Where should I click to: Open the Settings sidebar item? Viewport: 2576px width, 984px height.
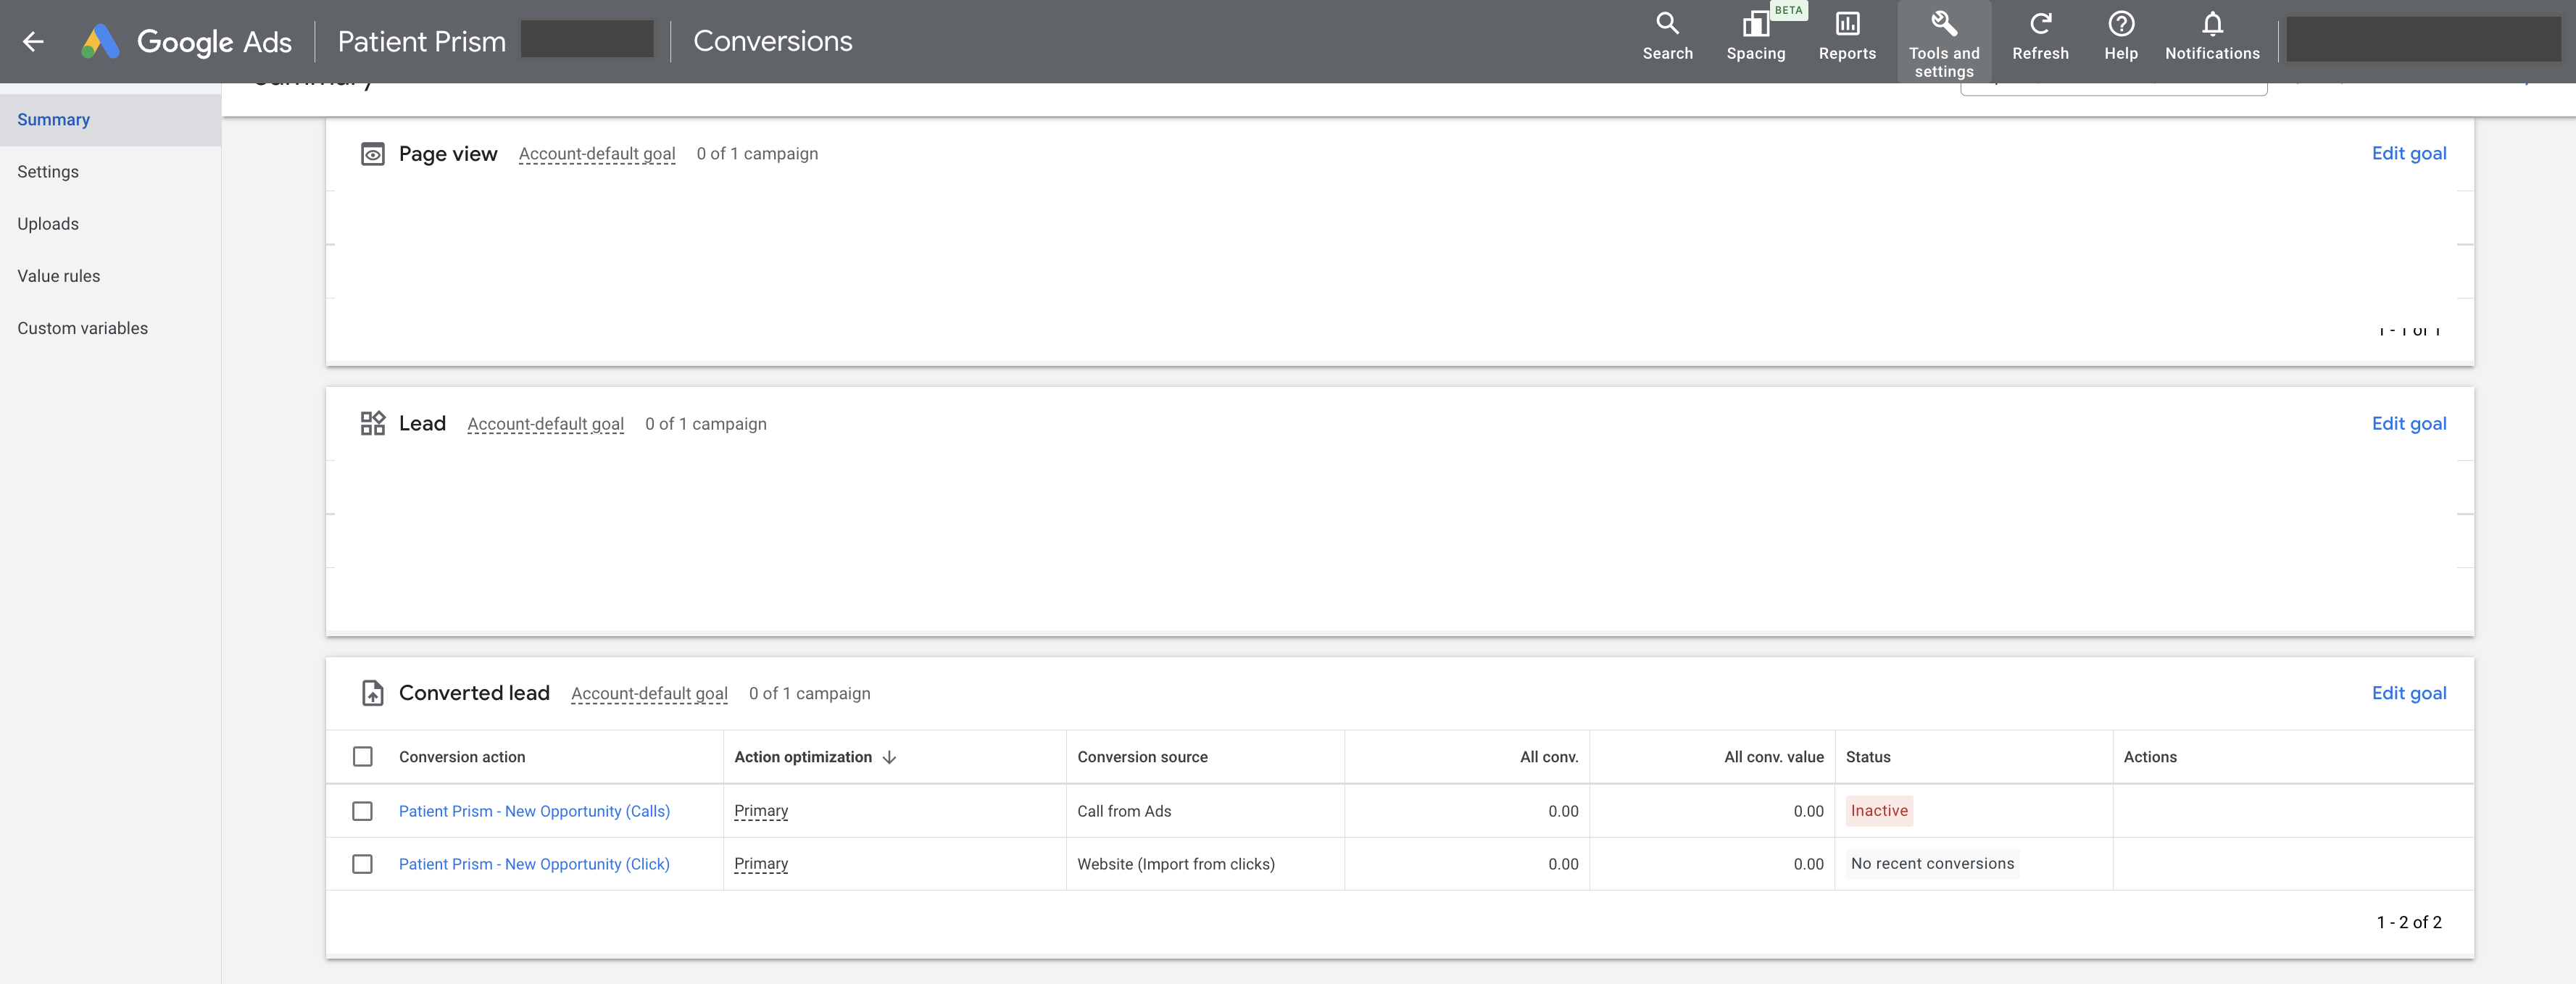(x=110, y=172)
